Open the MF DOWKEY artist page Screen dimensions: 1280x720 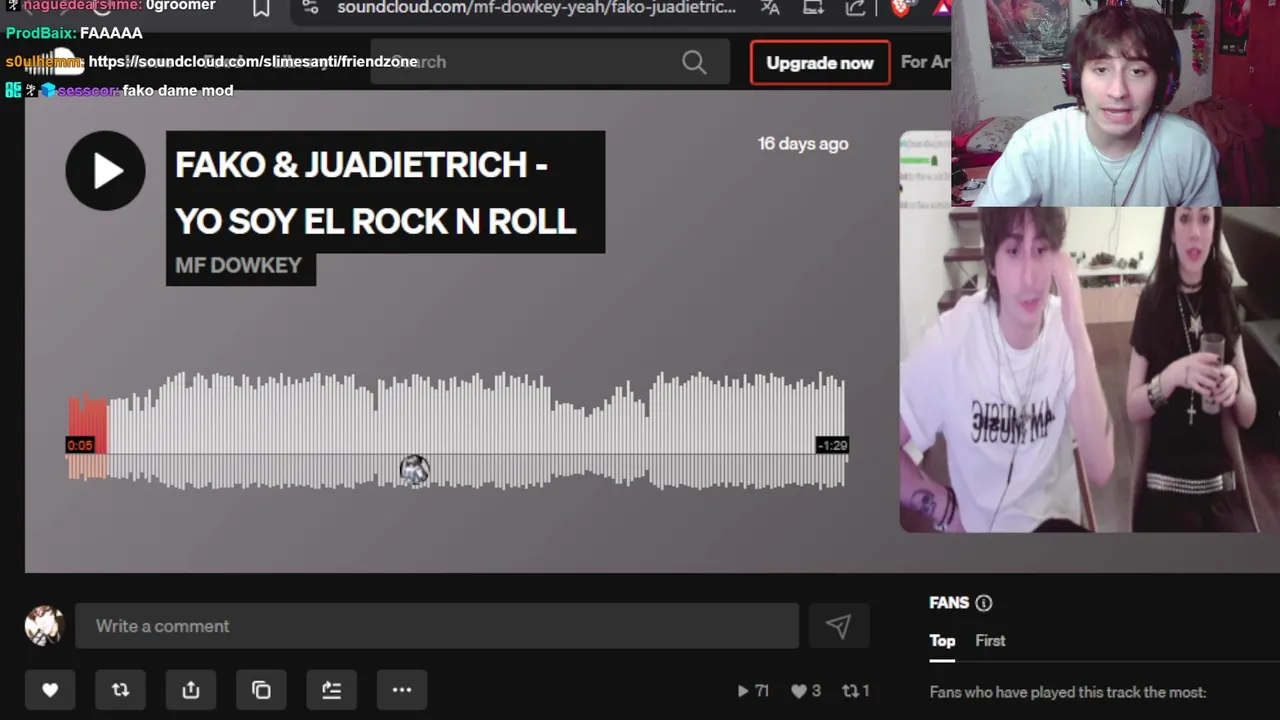tap(240, 265)
